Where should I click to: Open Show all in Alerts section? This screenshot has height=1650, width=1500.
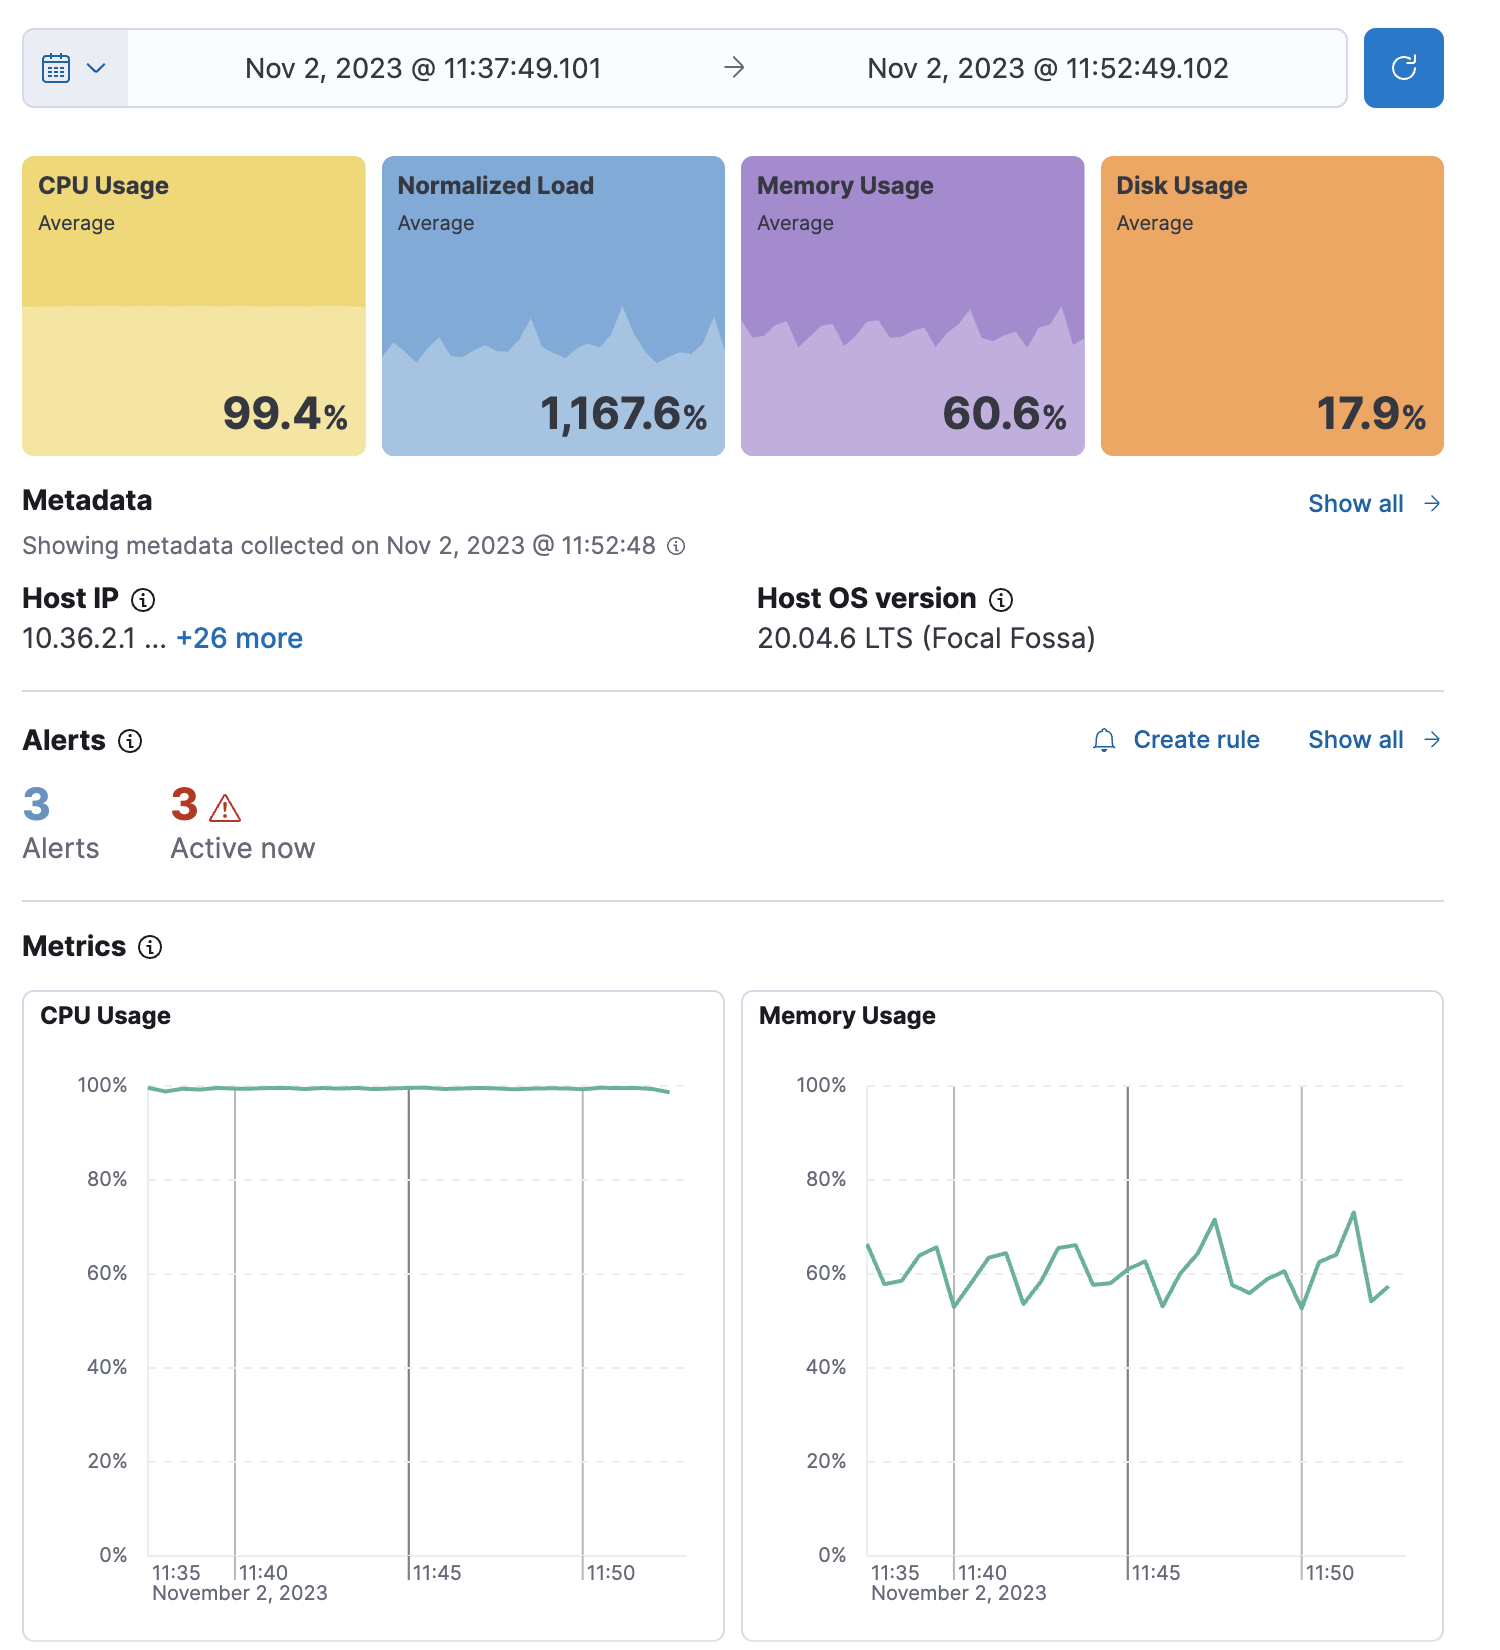(x=1373, y=740)
